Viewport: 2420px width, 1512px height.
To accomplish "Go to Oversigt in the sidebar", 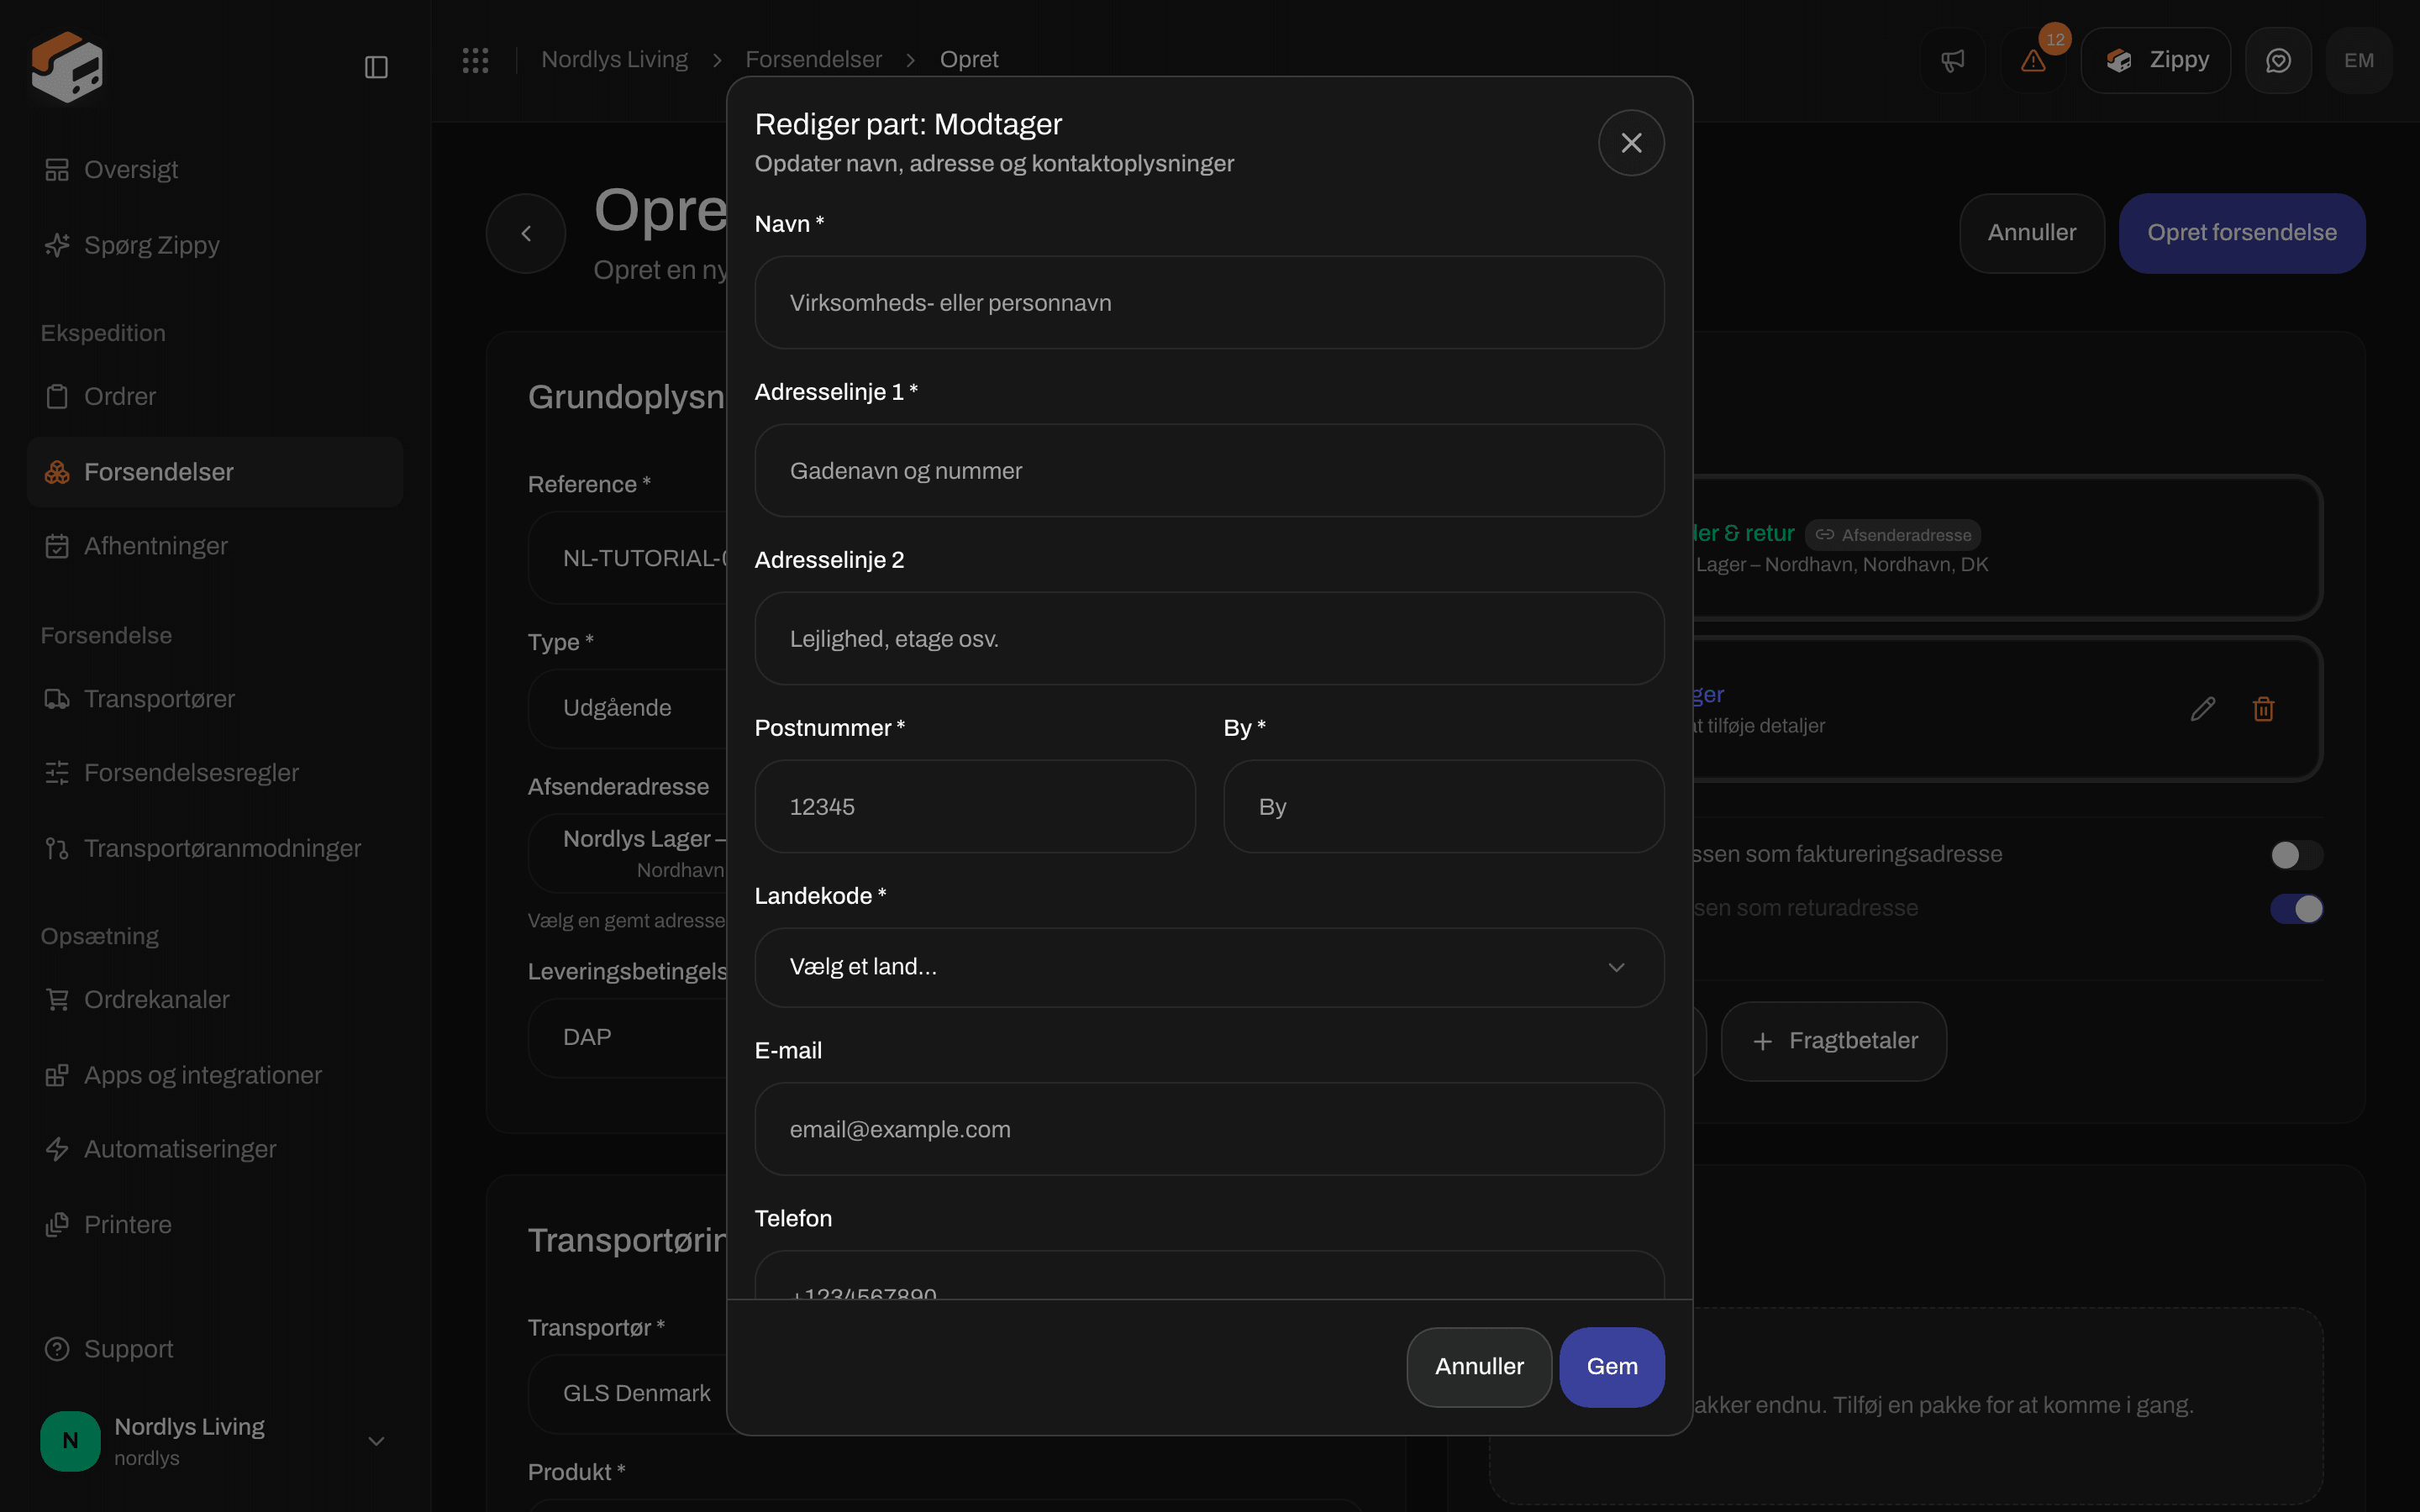I will 215,170.
